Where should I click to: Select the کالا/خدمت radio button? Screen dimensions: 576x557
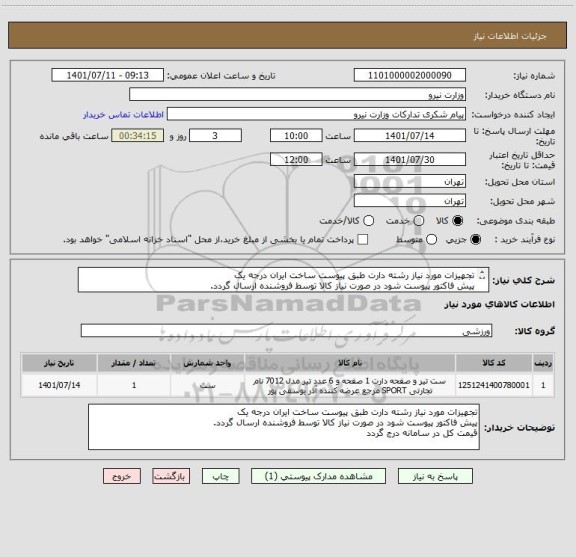[368, 220]
